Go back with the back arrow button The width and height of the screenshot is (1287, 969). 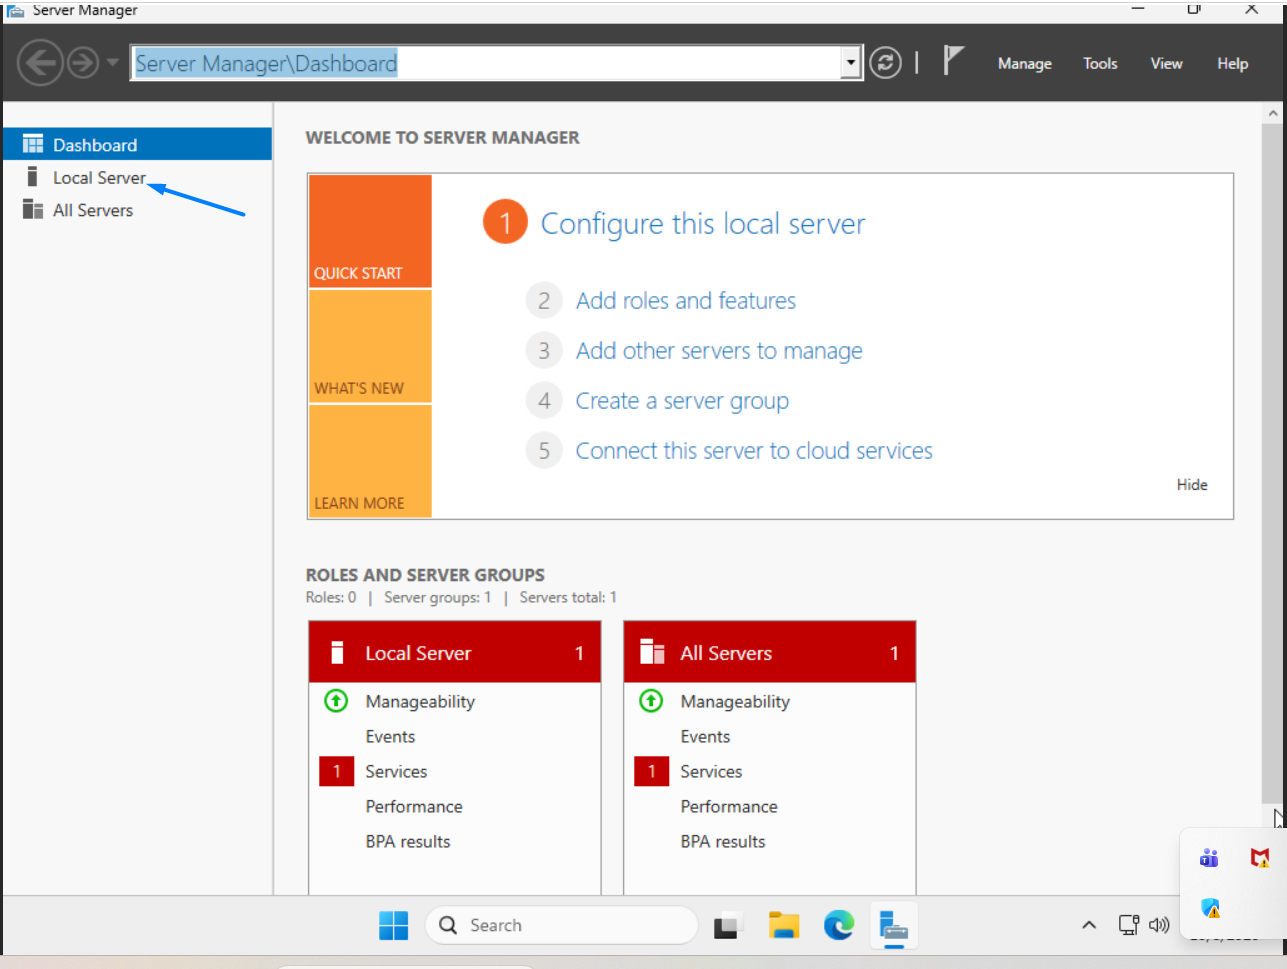point(41,63)
